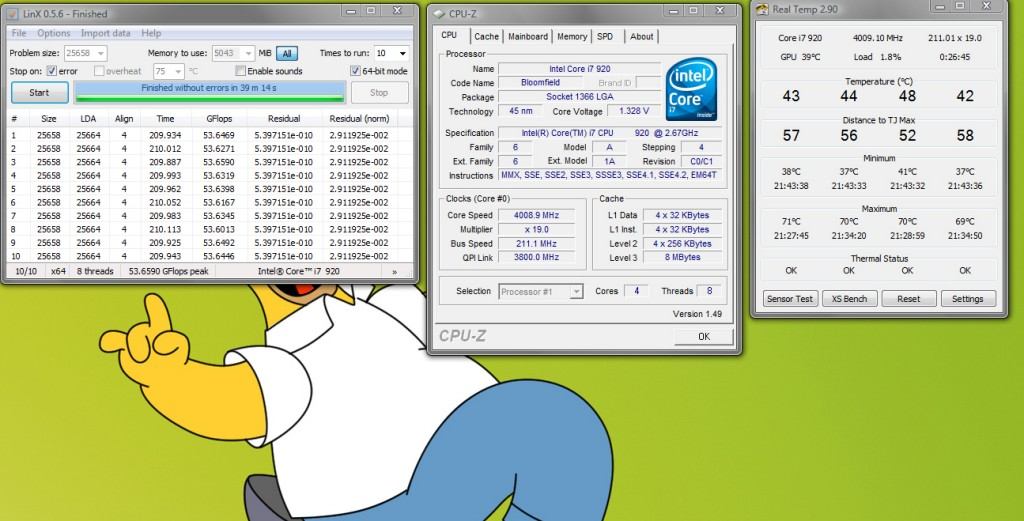This screenshot has width=1024, height=521.
Task: Click the Multiplier x 19.0 field
Action: (x=536, y=229)
